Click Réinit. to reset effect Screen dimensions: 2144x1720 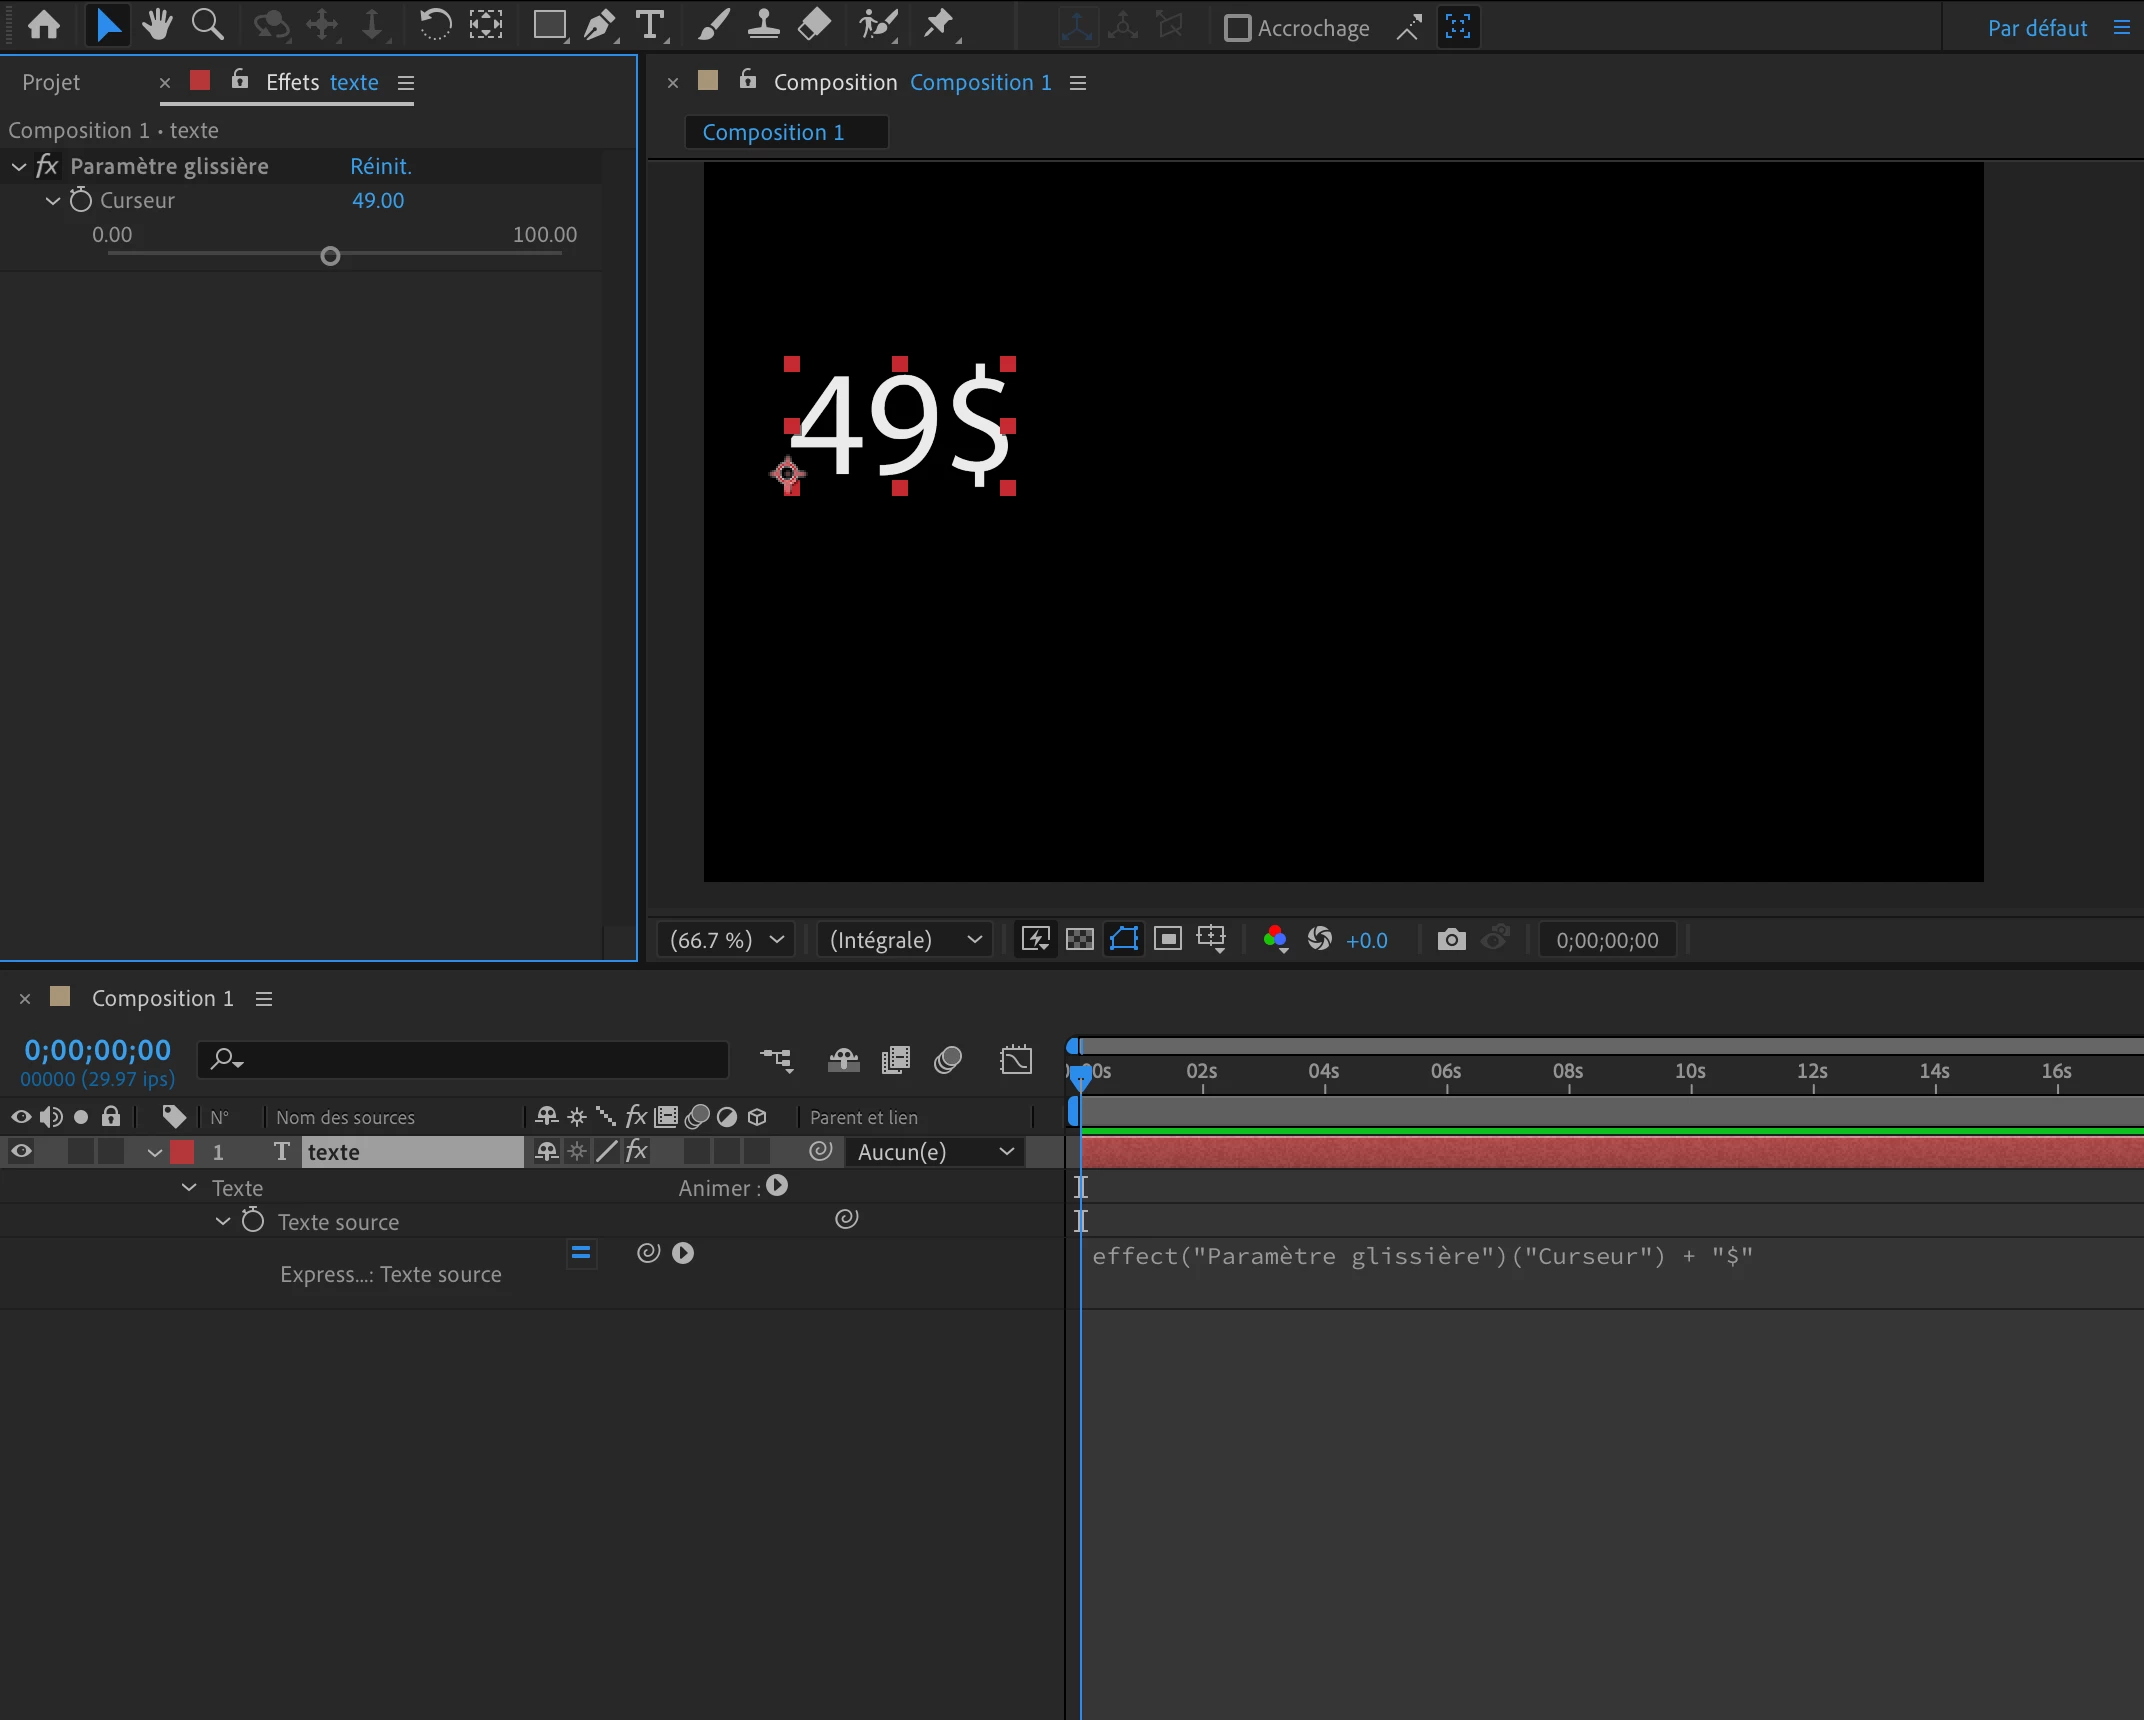[x=380, y=166]
